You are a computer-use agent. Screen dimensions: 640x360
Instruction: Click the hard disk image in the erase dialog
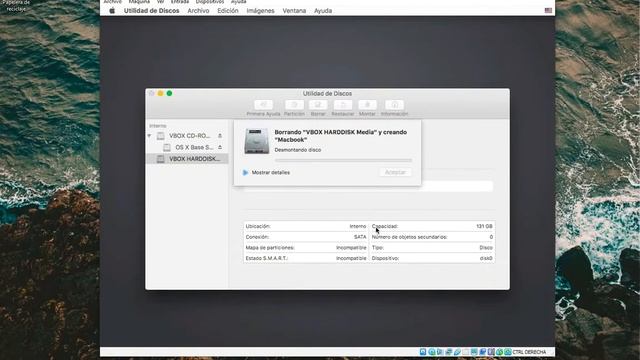257,141
